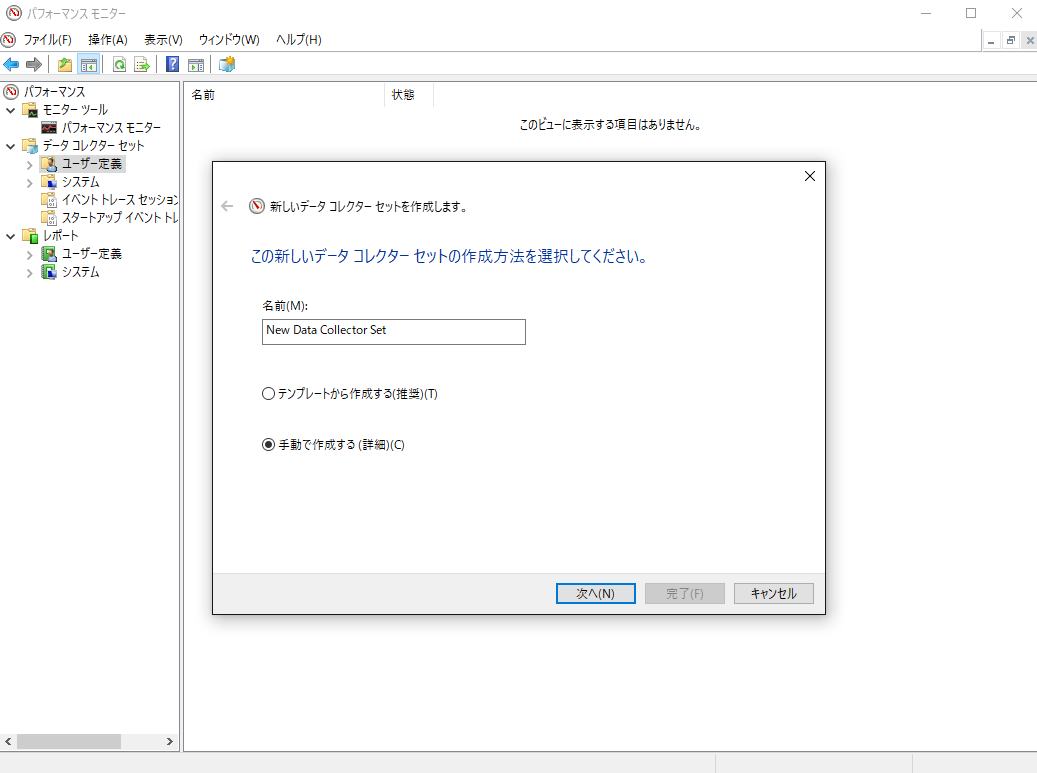Image resolution: width=1037 pixels, height=773 pixels.
Task: Click the ユーザー定義 icon under レポート
Action: 49,254
